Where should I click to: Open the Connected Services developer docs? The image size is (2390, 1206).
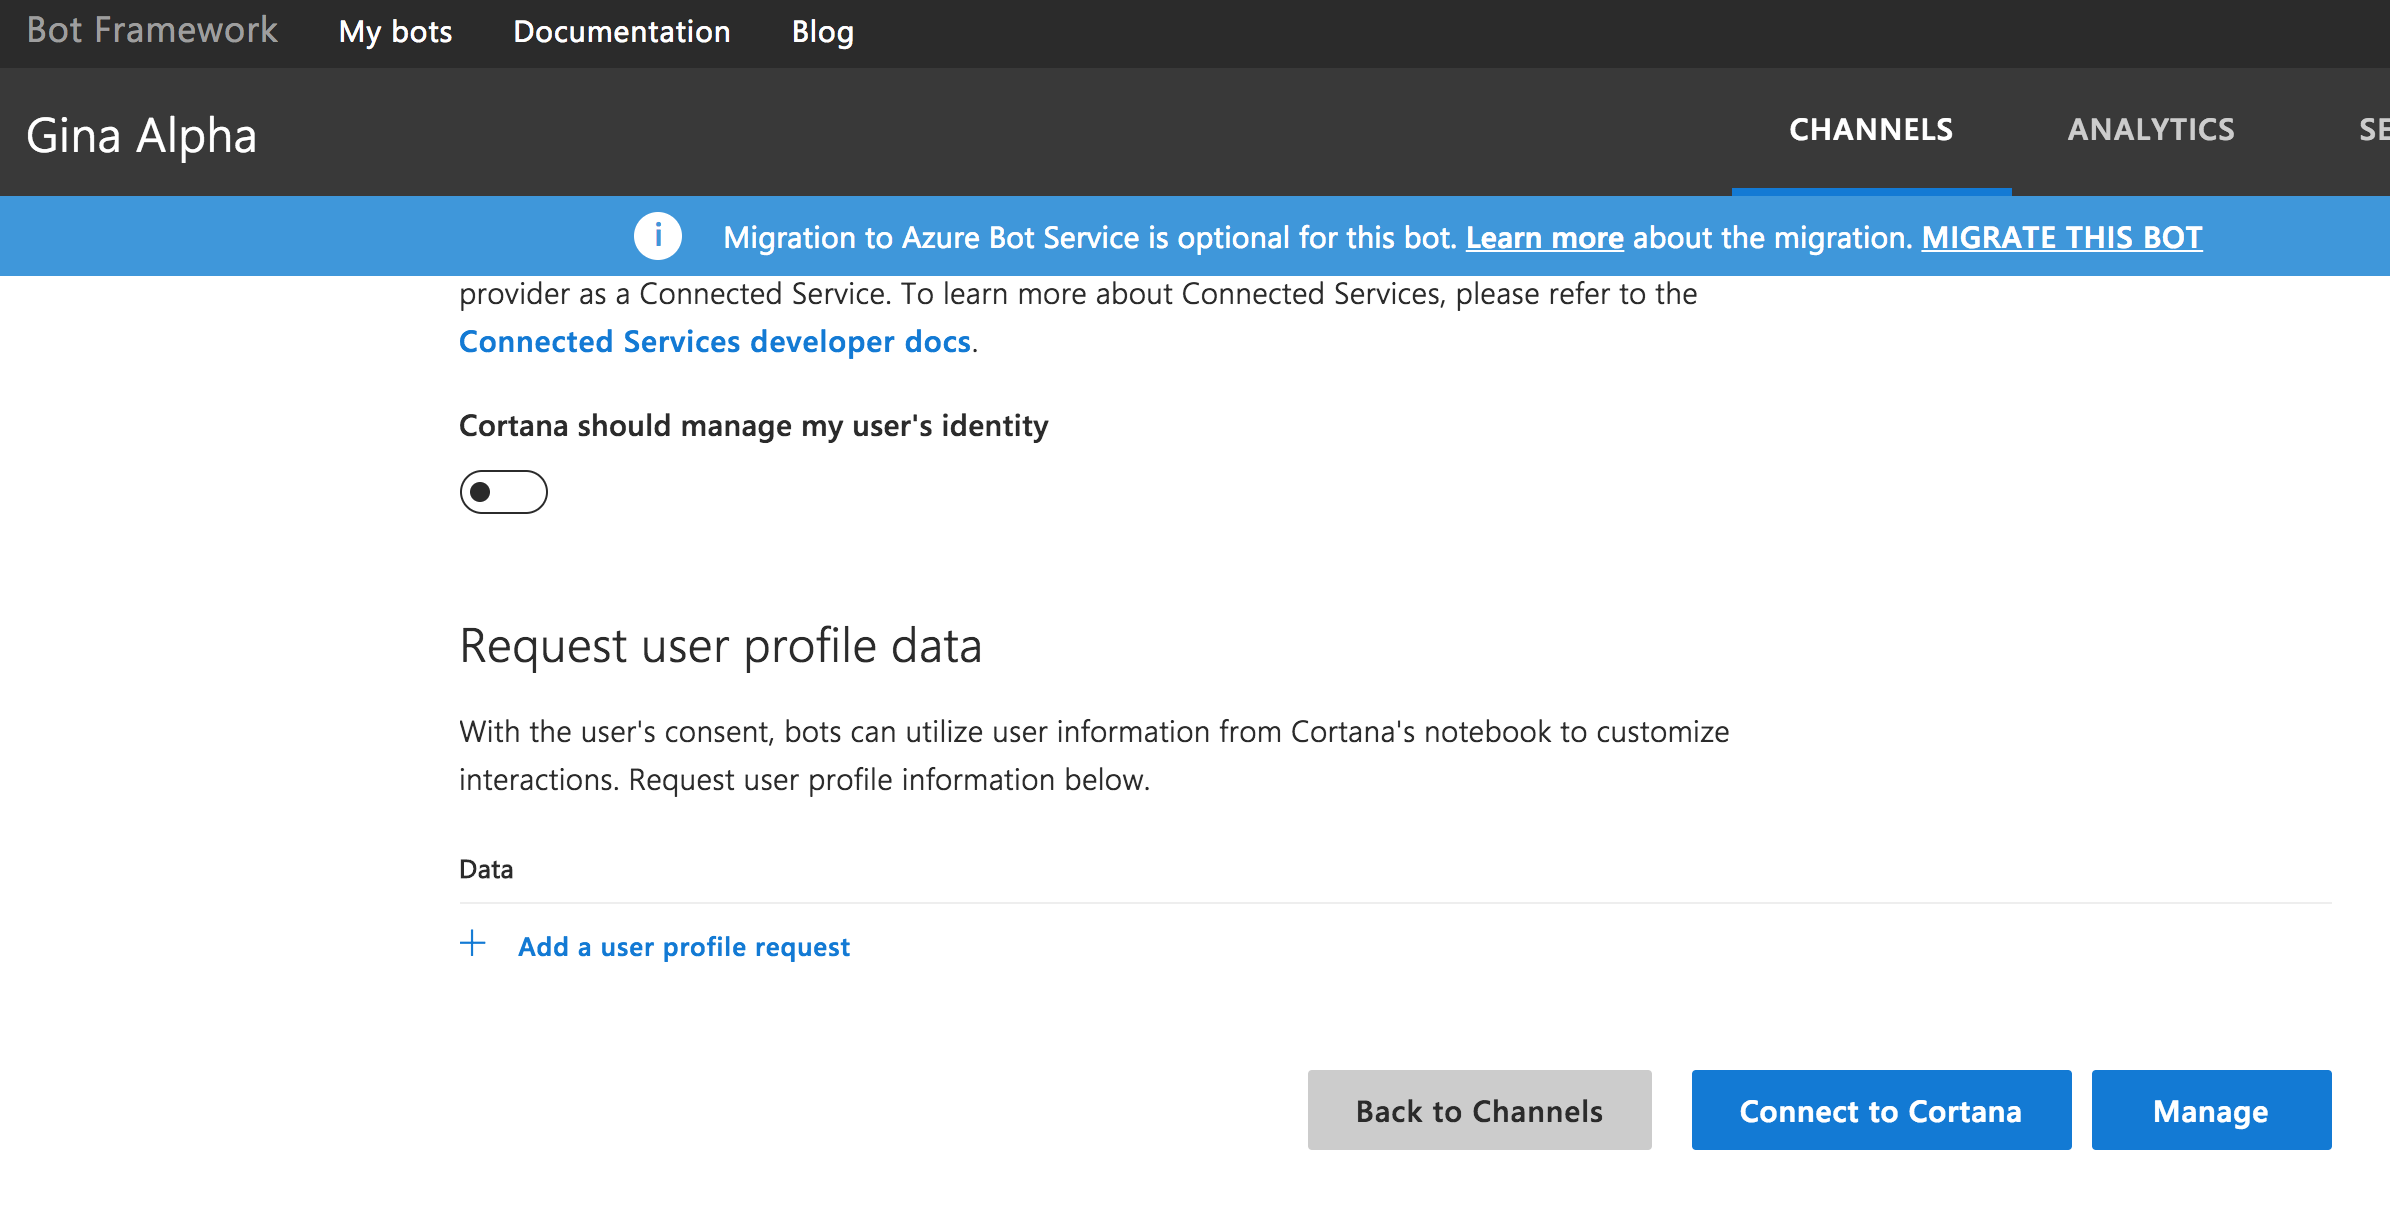coord(714,341)
